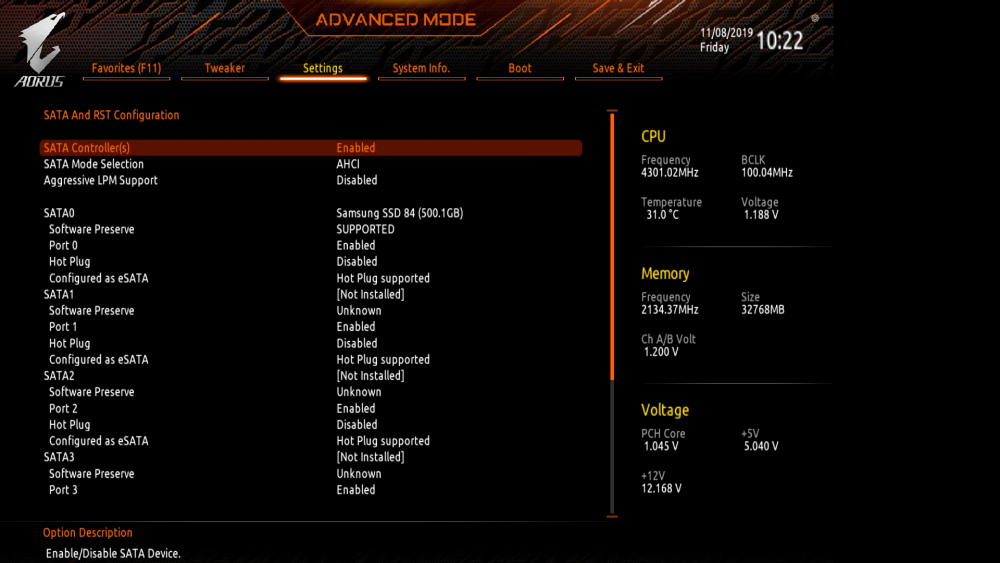Change Aggressive LPM Support Disabled value
Screen dimensions: 1000x563
click(357, 180)
